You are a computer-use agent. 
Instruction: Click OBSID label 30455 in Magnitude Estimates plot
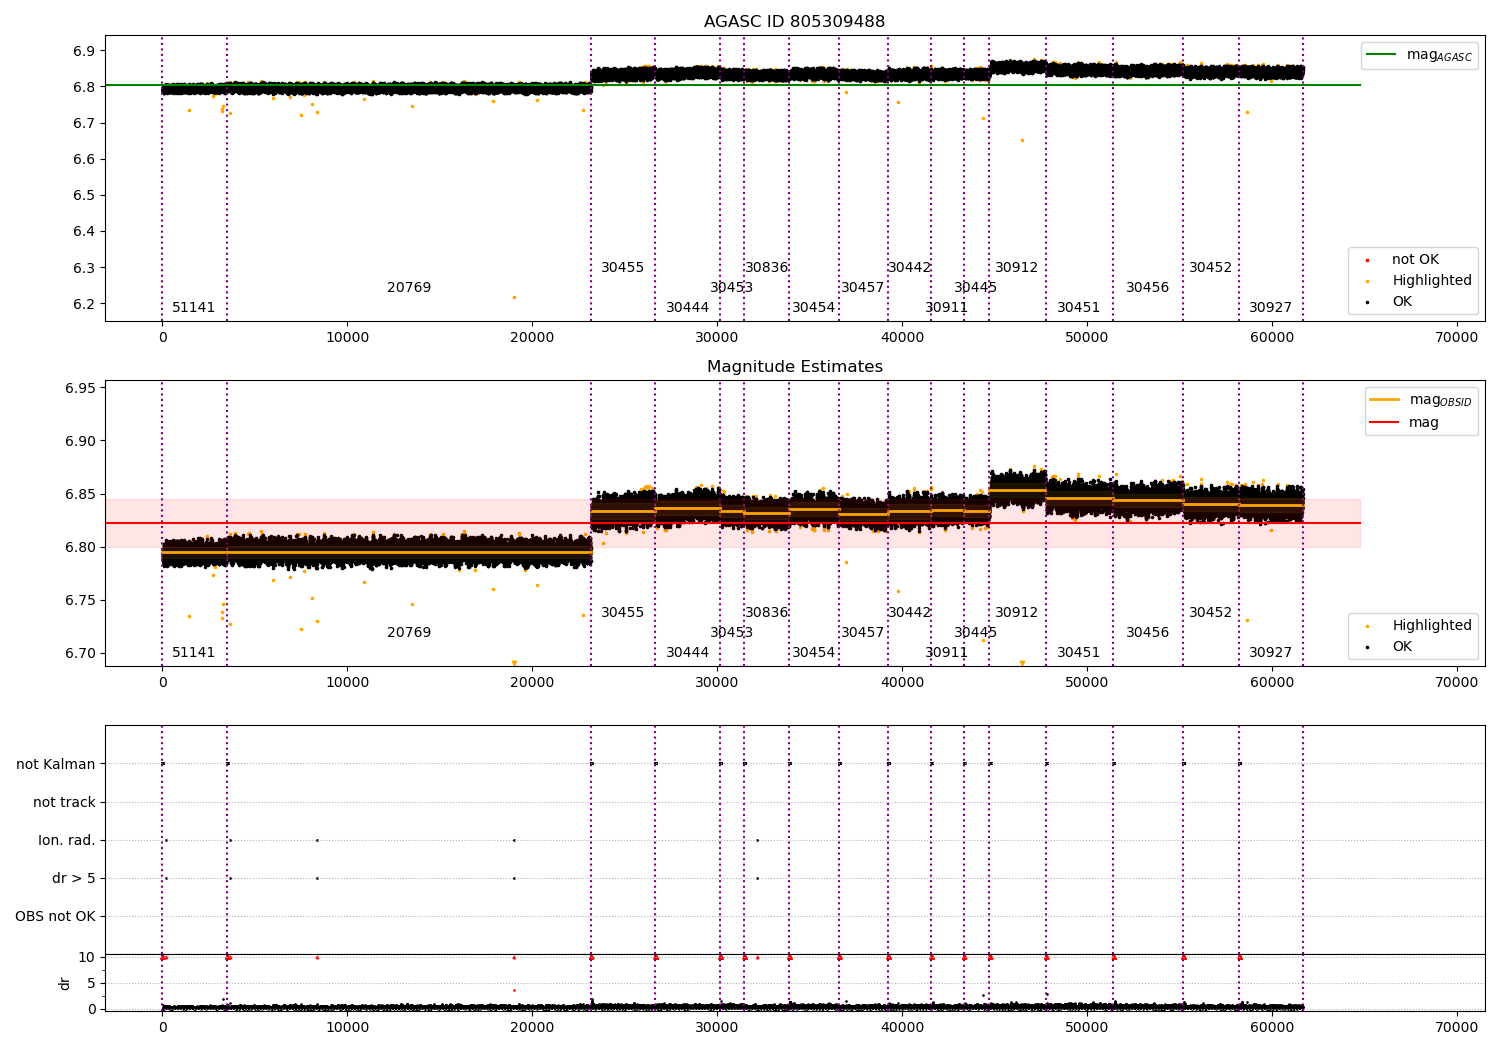pyautogui.click(x=622, y=613)
